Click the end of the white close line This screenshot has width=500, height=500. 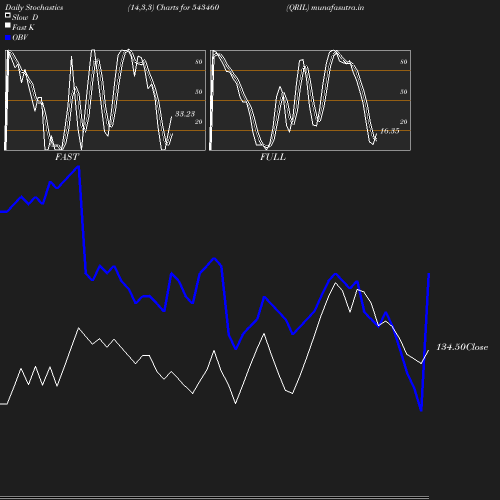pos(428,351)
